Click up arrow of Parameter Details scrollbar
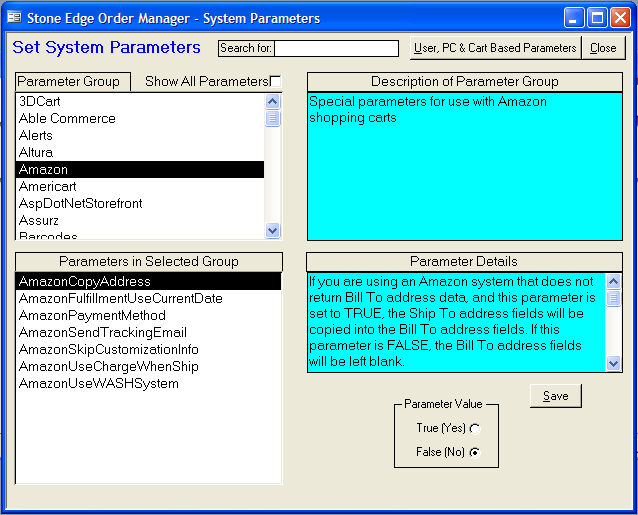The height and width of the screenshot is (515, 638). 613,281
